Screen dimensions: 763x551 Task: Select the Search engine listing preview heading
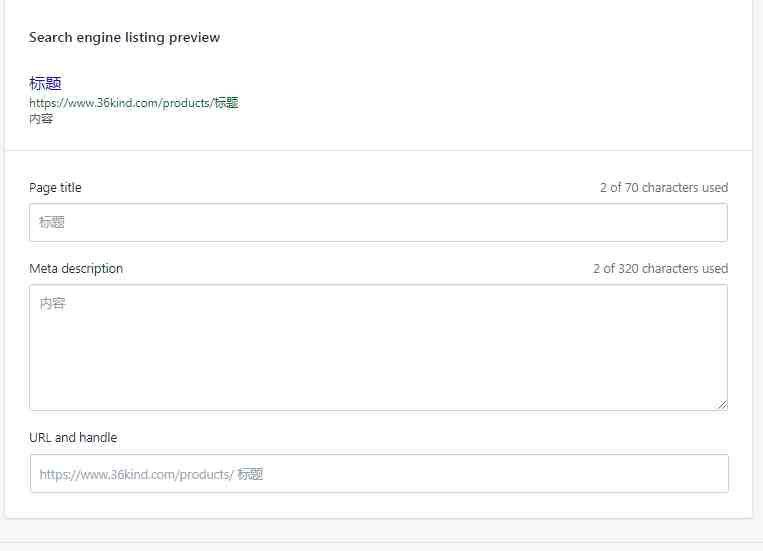coord(125,37)
